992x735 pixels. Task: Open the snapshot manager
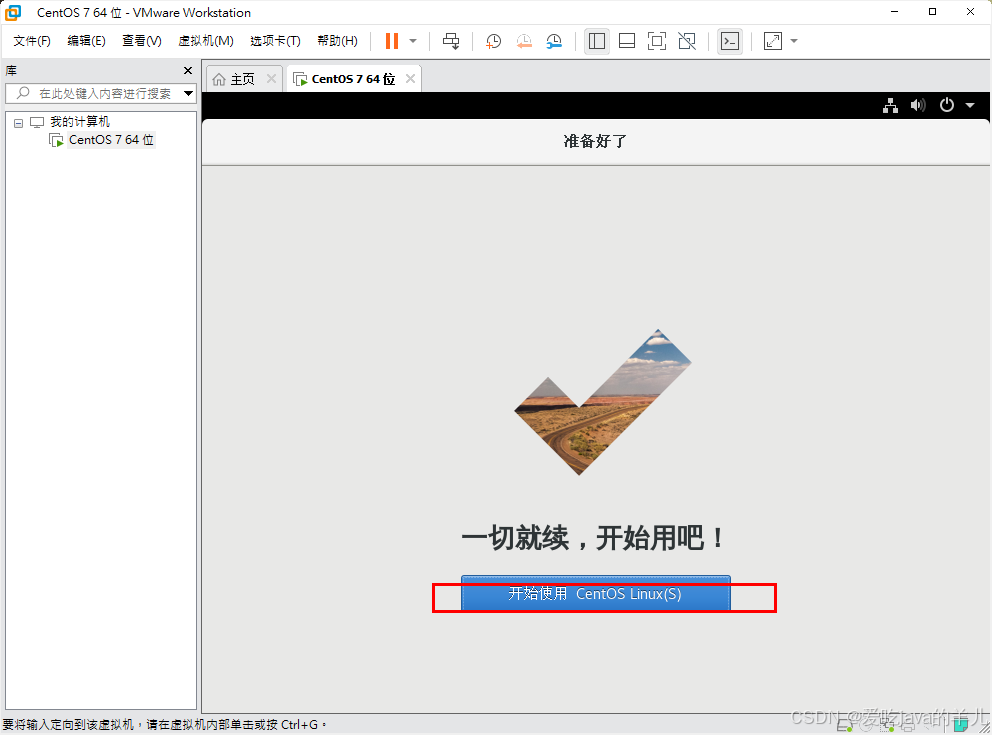click(554, 41)
